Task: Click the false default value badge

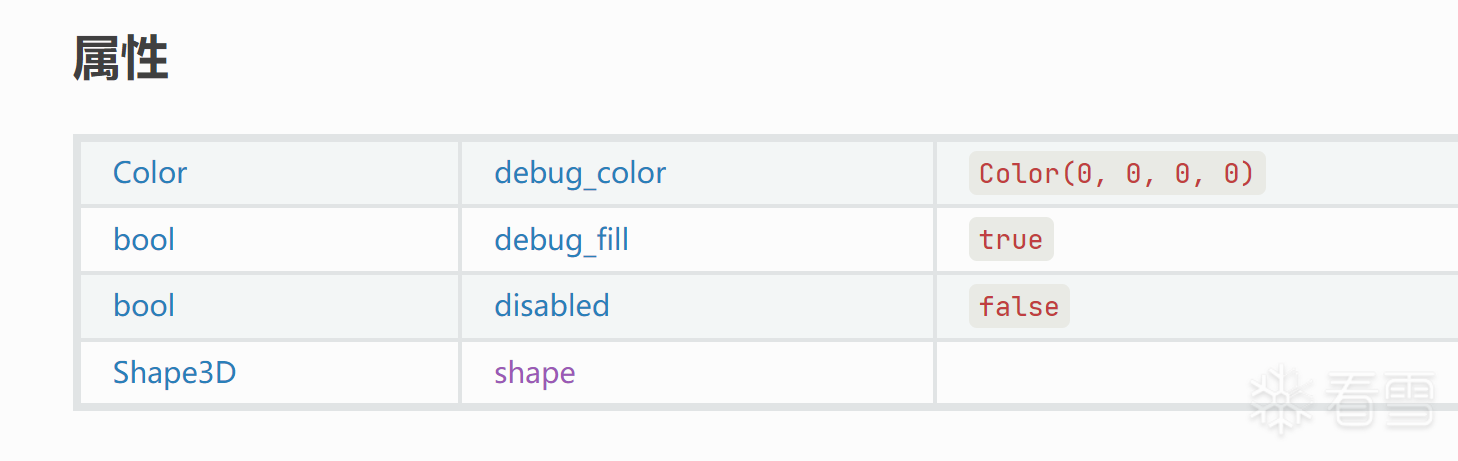Action: click(x=1019, y=306)
